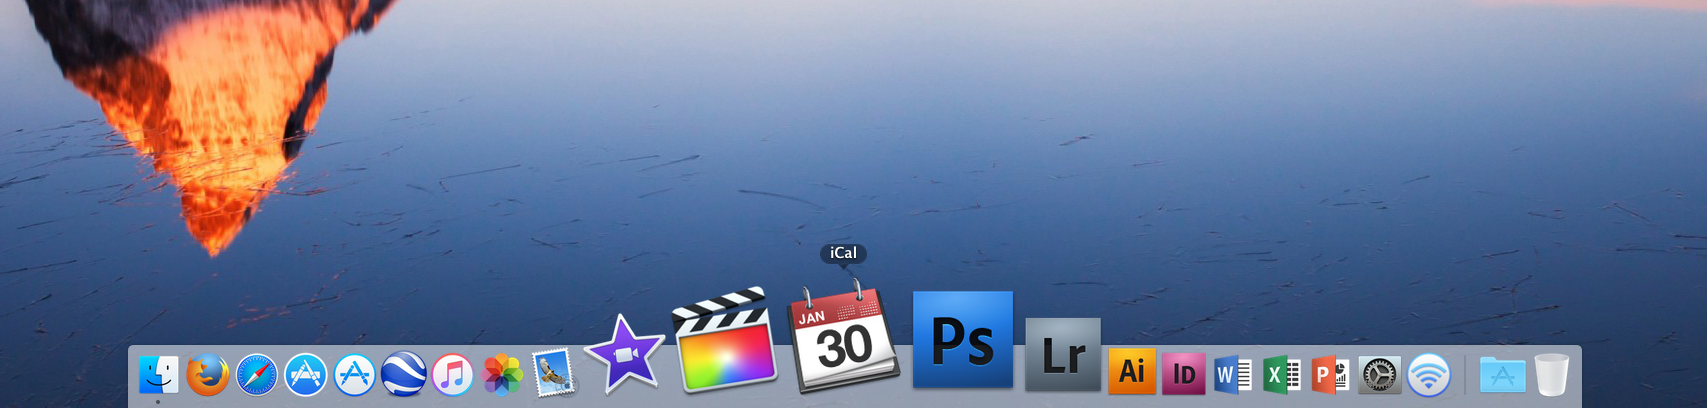Open Finder from the Dock
Viewport: 1707px width, 408px height.
pyautogui.click(x=159, y=375)
